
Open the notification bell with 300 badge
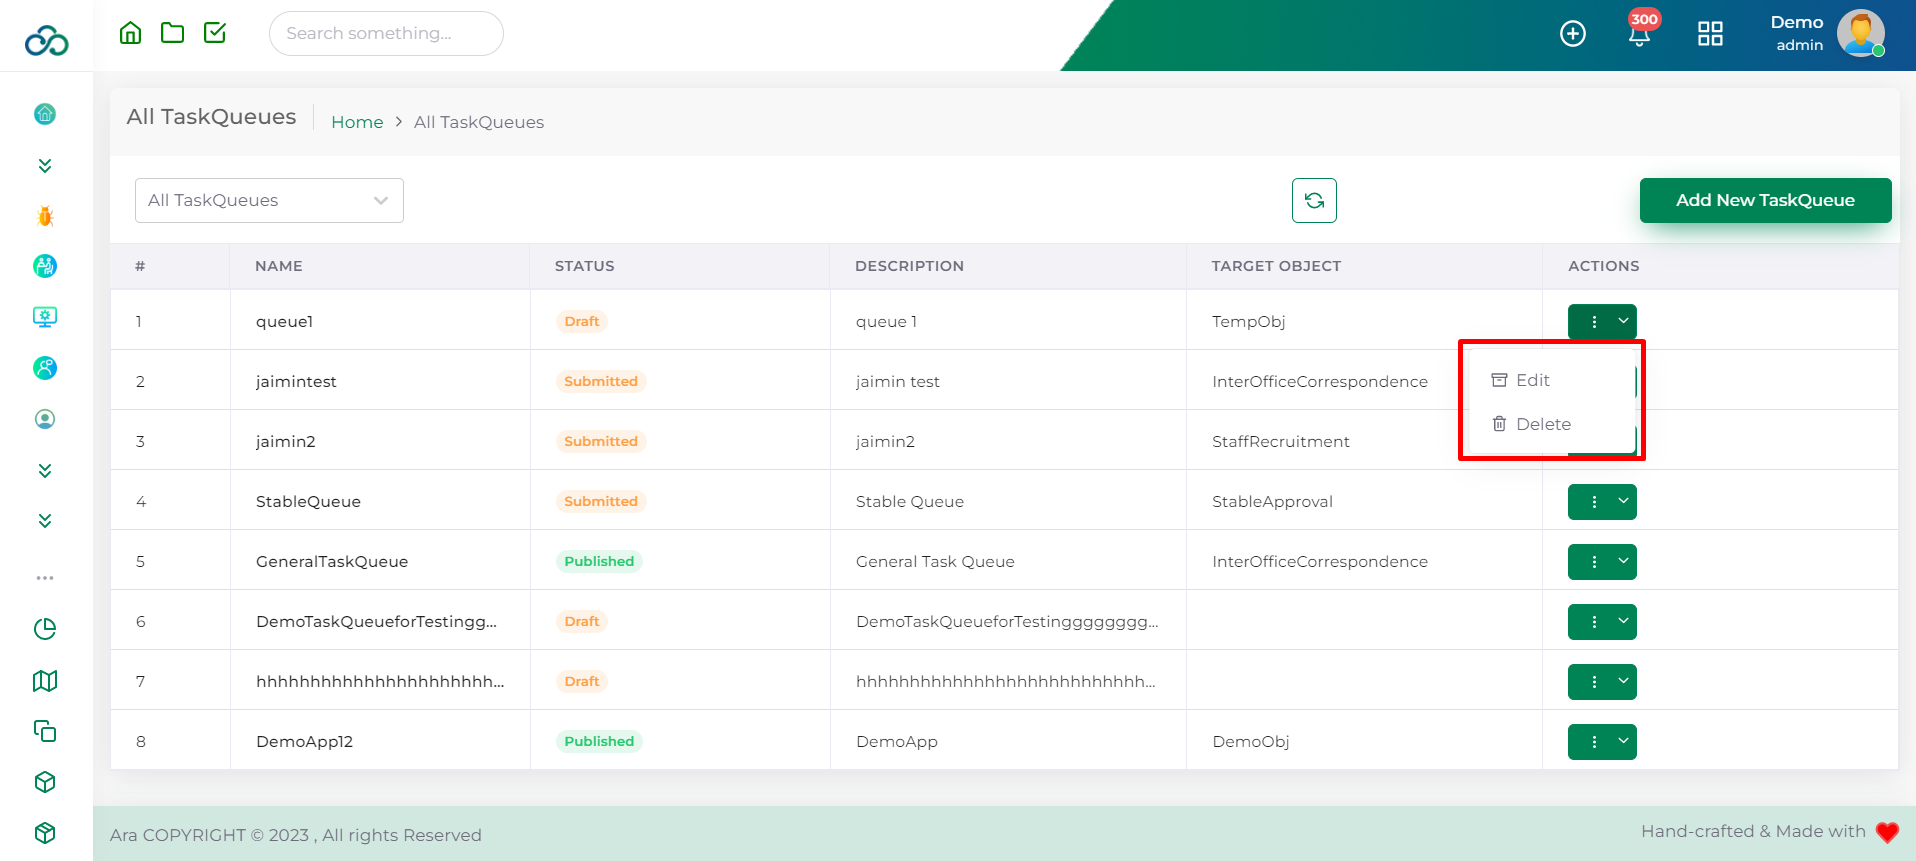click(1639, 34)
